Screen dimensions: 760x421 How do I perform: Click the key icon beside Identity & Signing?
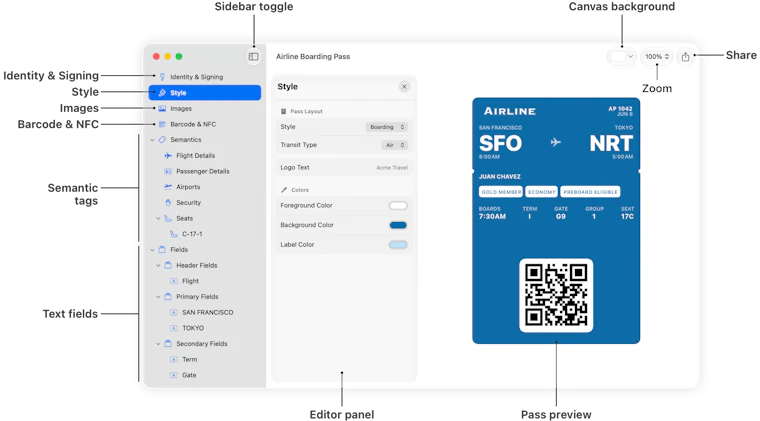coord(162,77)
